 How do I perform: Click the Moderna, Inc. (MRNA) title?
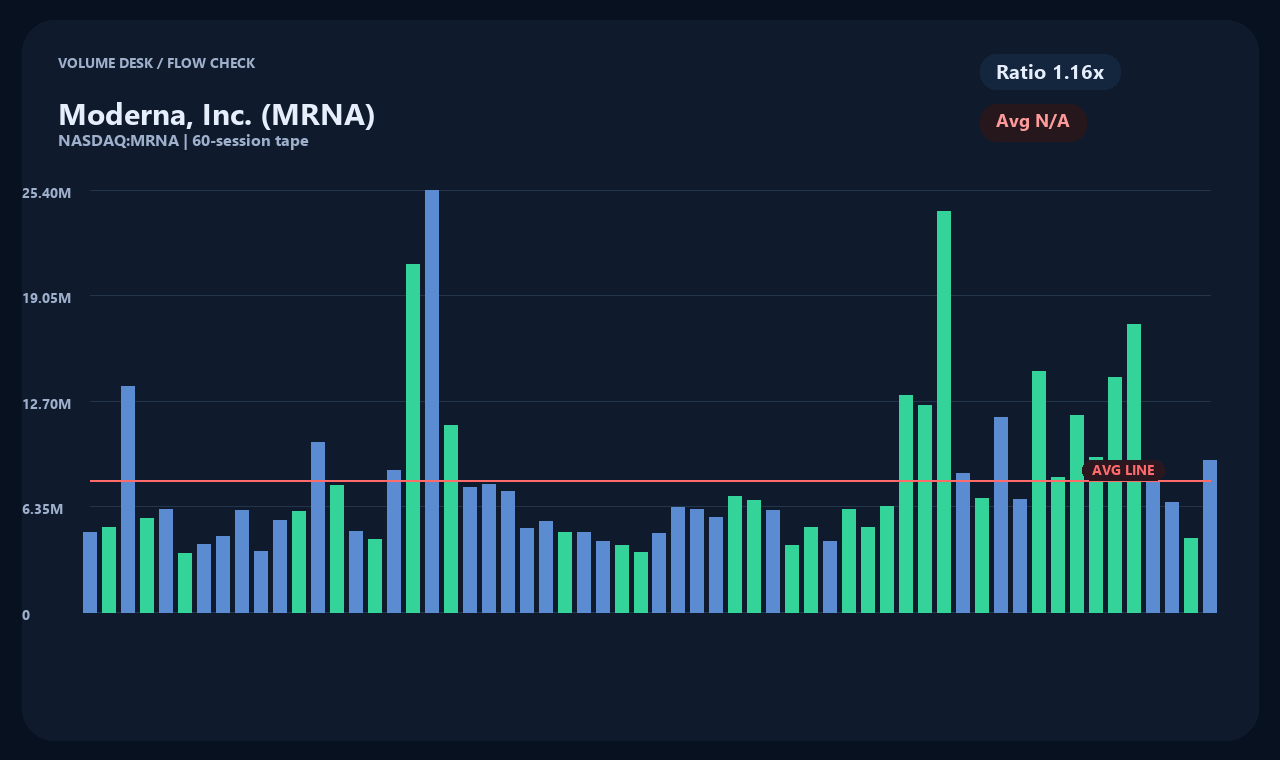point(217,115)
